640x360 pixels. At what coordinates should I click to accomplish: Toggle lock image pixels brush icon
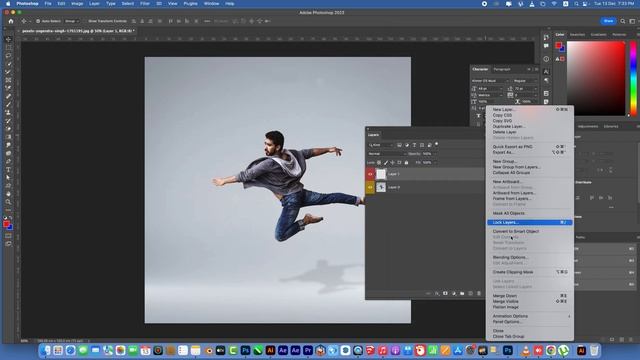(386, 162)
